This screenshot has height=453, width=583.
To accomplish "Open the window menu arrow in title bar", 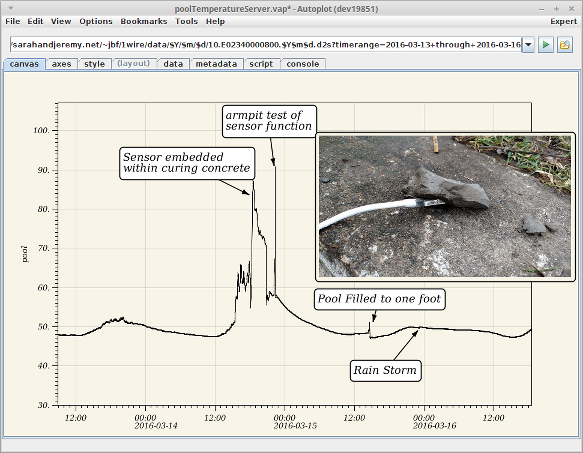I will 11,8.
